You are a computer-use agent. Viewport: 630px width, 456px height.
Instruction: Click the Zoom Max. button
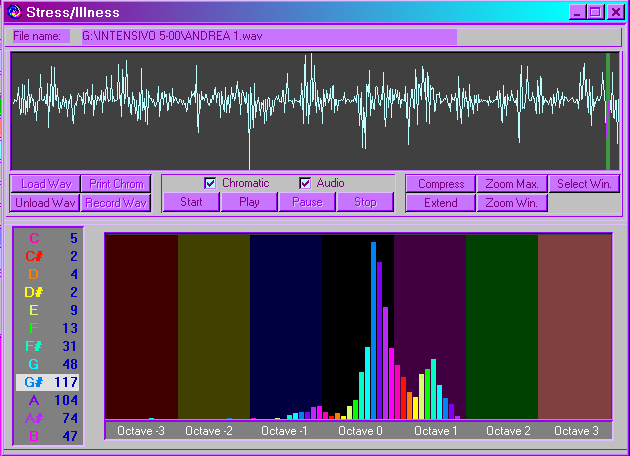click(512, 184)
